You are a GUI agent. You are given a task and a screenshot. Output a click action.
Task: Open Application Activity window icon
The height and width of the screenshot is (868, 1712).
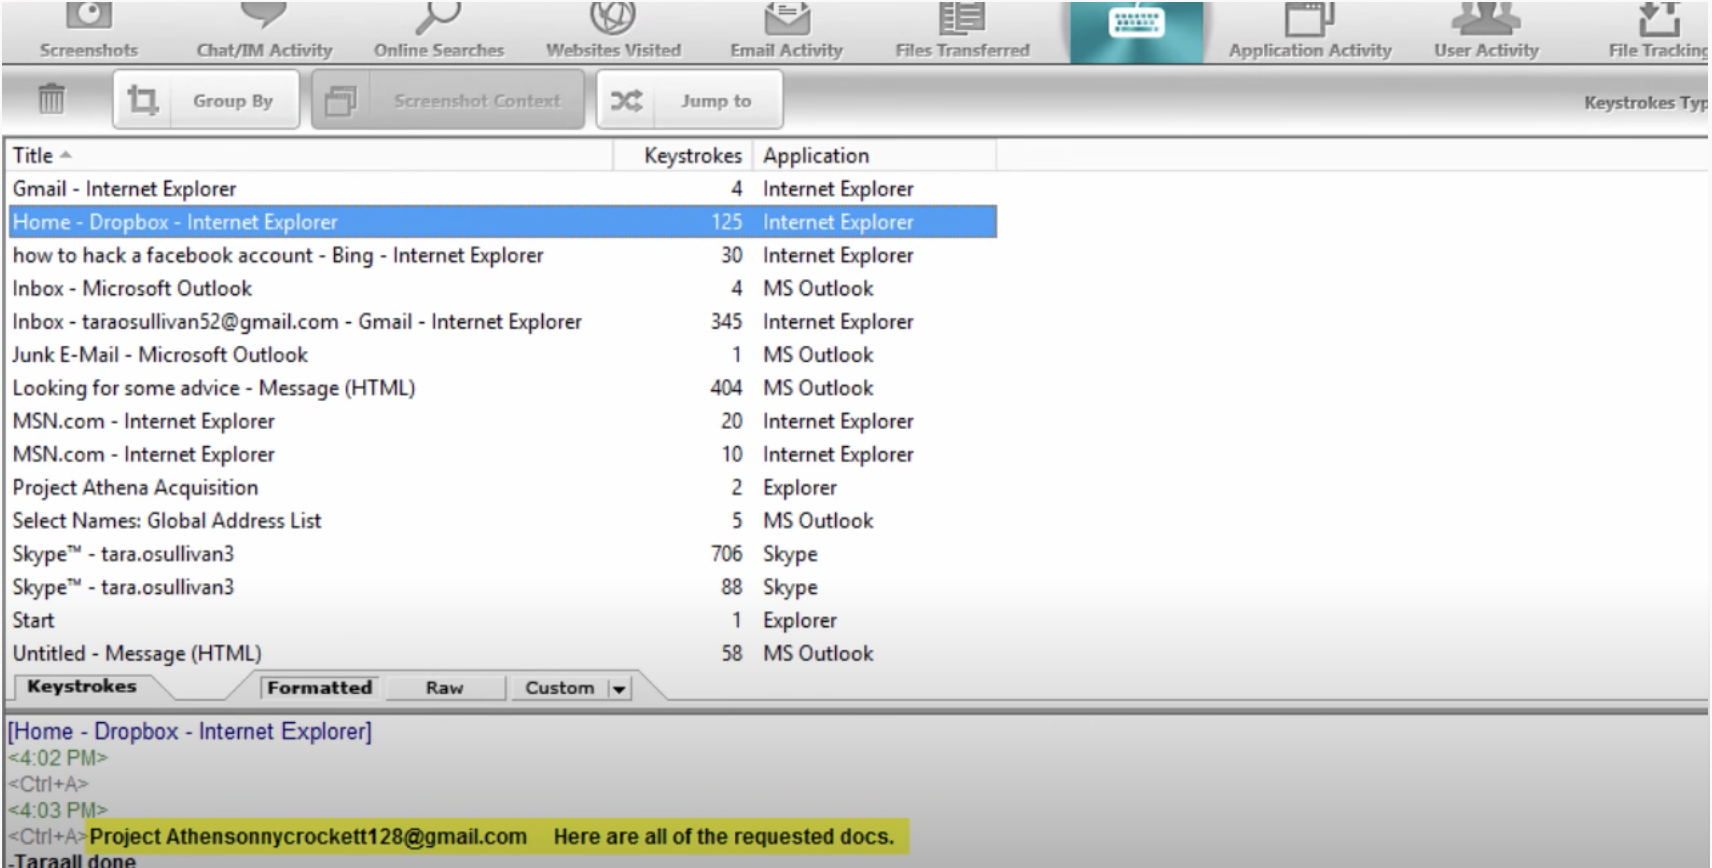(1310, 17)
